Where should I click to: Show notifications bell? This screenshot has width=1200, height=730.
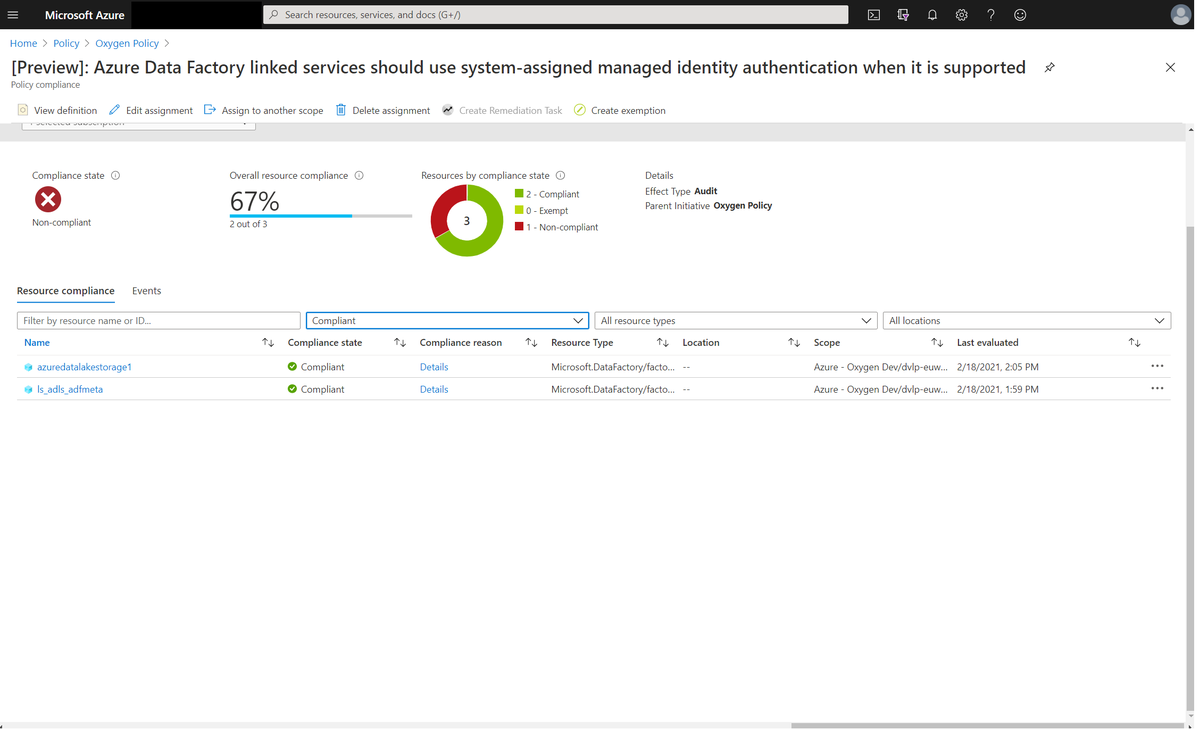point(932,15)
